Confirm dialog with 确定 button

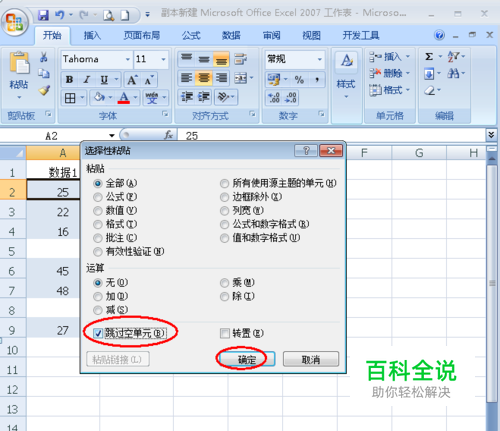247,359
